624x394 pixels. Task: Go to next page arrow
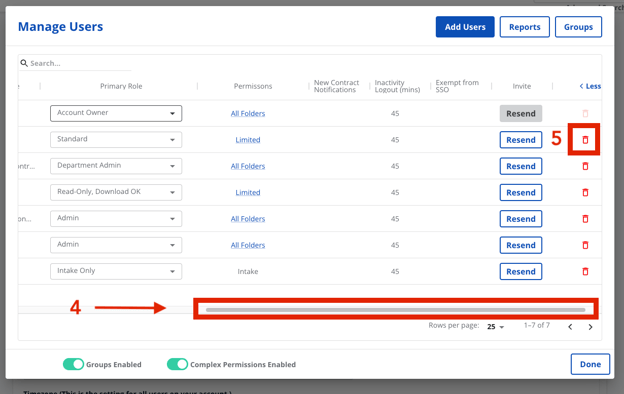pyautogui.click(x=590, y=327)
